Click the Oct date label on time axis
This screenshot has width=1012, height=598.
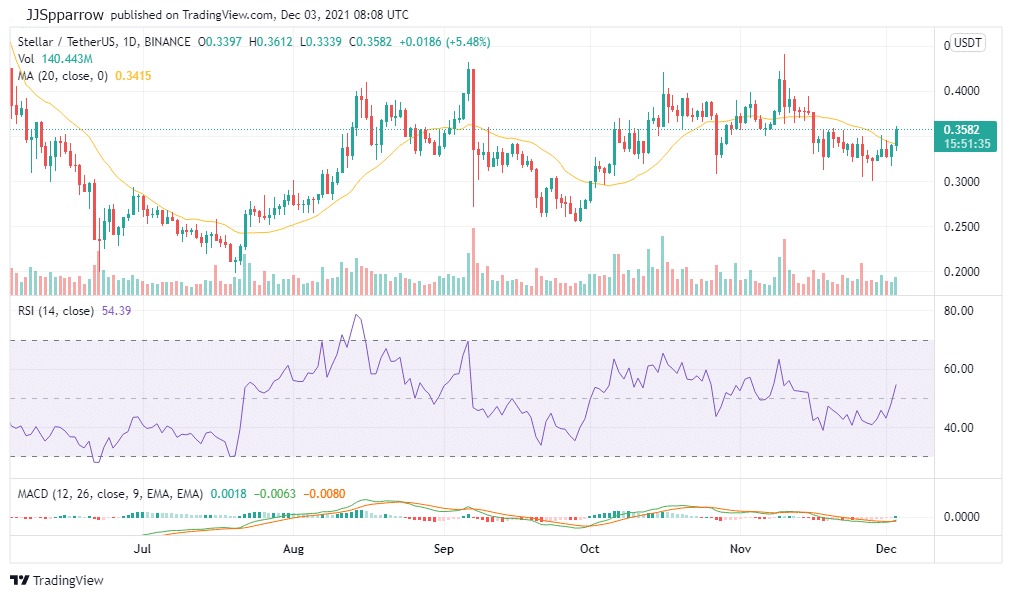click(589, 549)
